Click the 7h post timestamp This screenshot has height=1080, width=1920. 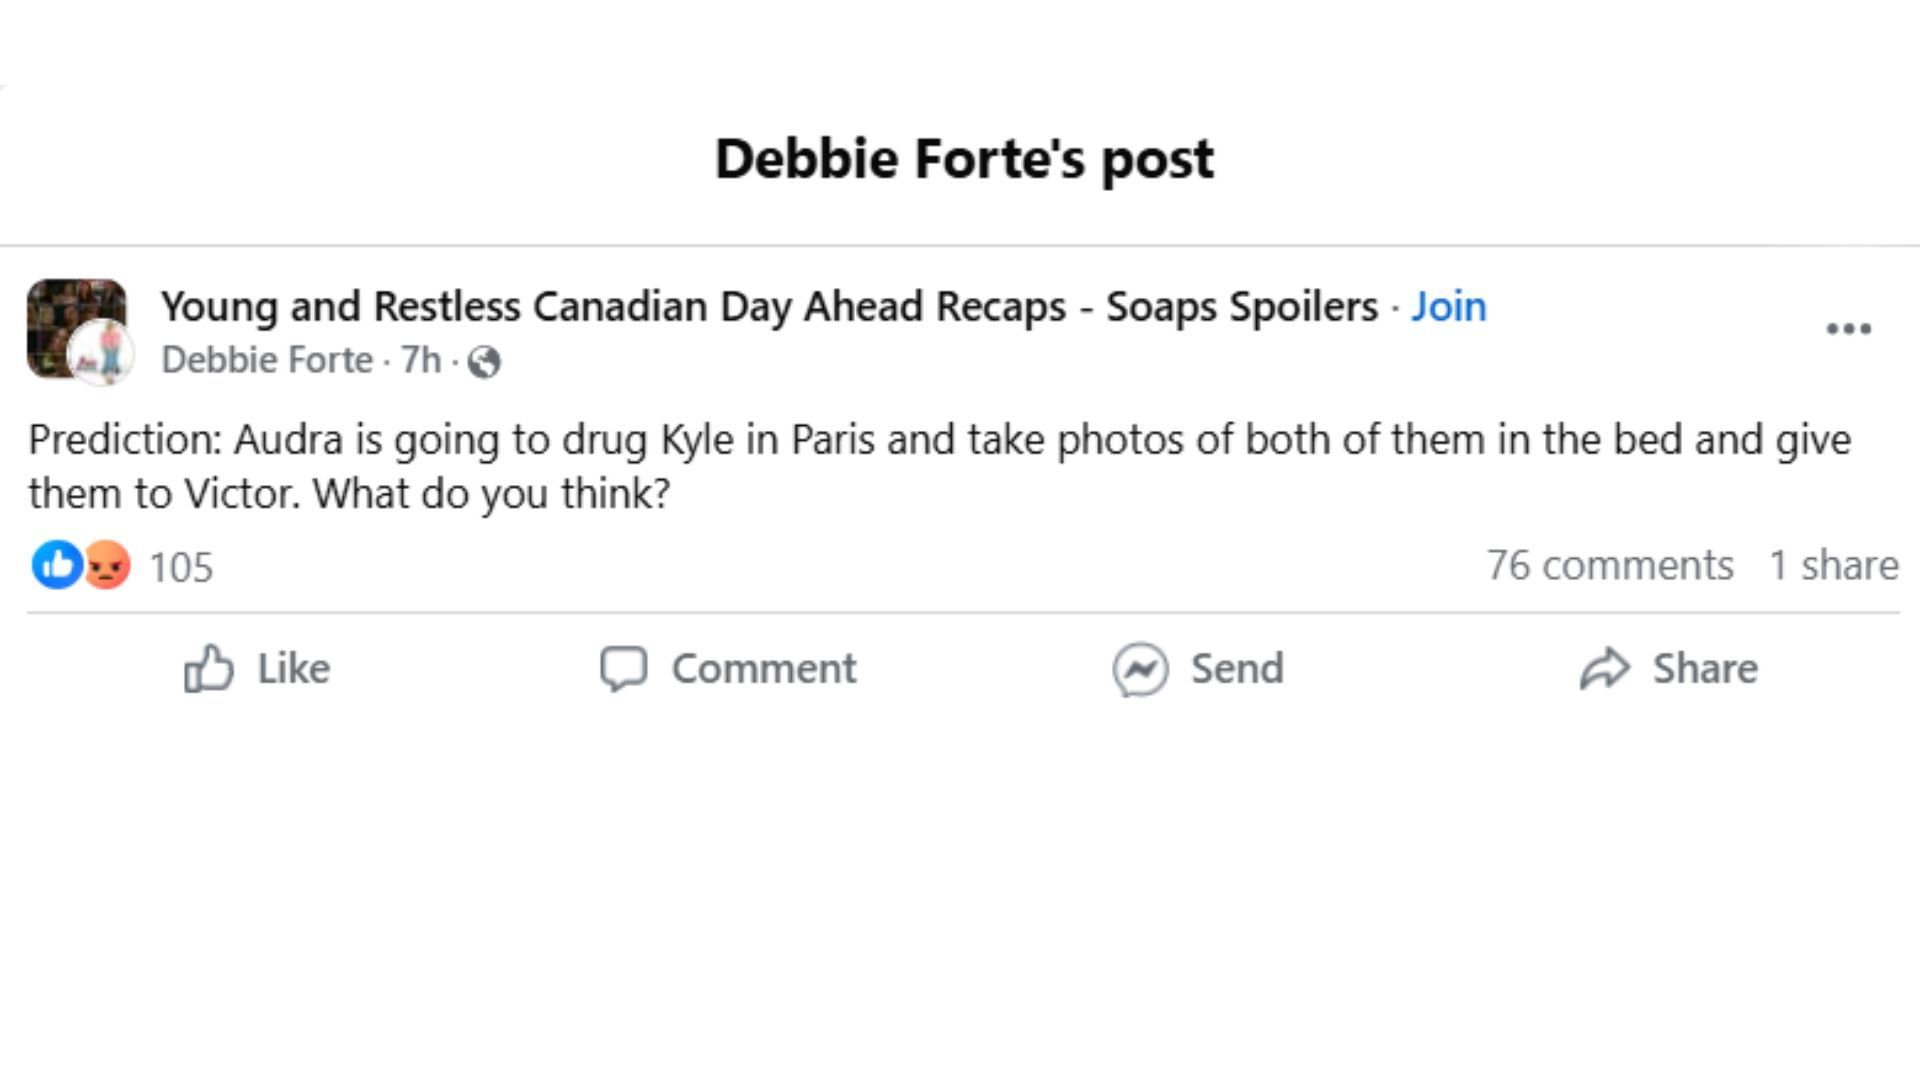pos(421,360)
